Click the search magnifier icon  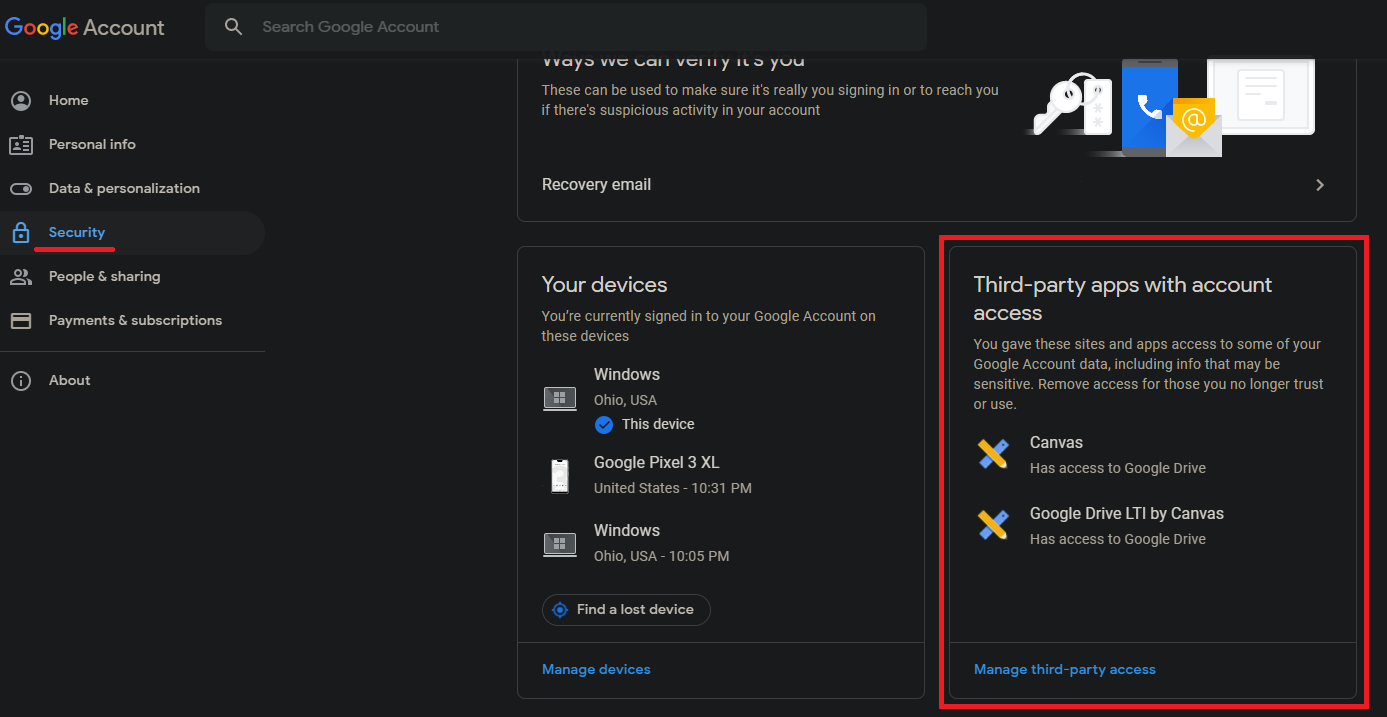(x=234, y=27)
